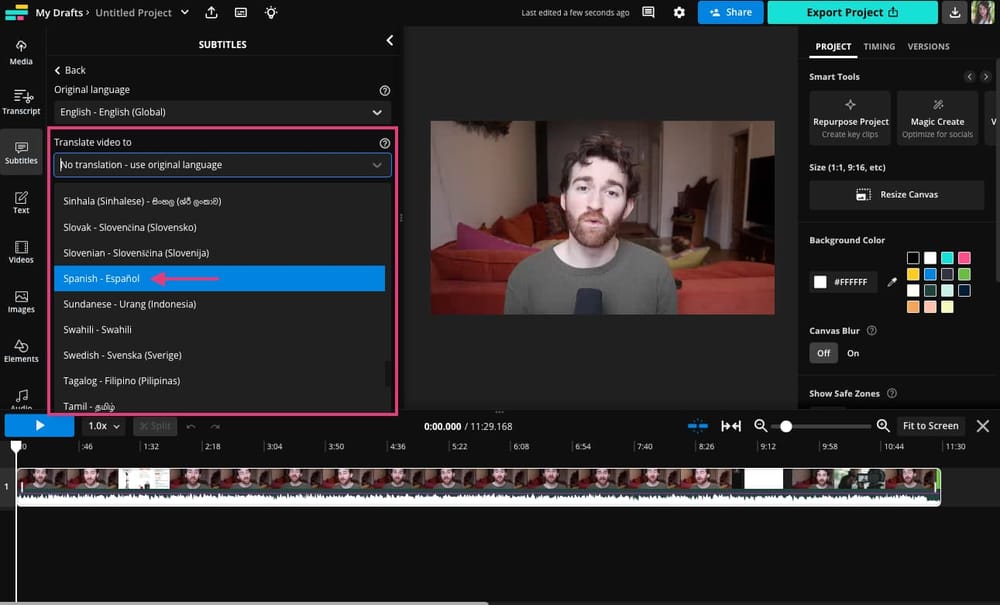Enable Canvas Blur by clicking On
Screen dimensions: 1000x605
coord(855,353)
